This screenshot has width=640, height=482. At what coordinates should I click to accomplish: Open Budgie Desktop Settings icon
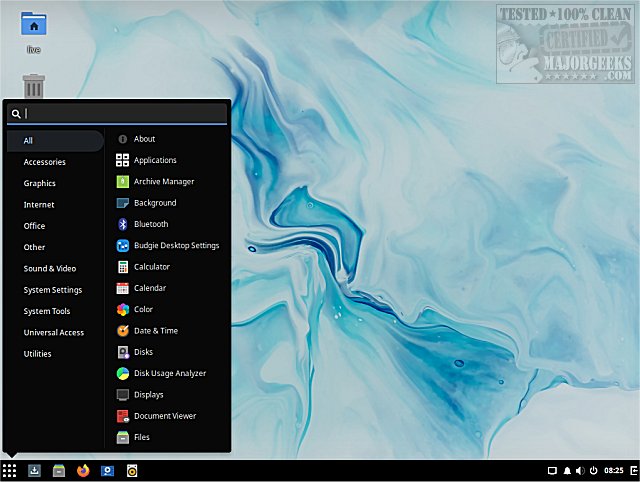122,246
